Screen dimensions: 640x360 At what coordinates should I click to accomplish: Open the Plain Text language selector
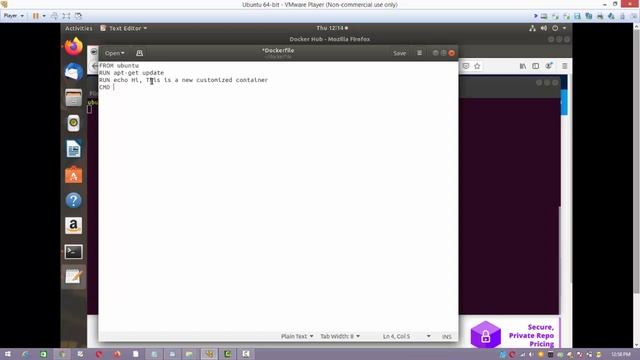(x=297, y=336)
